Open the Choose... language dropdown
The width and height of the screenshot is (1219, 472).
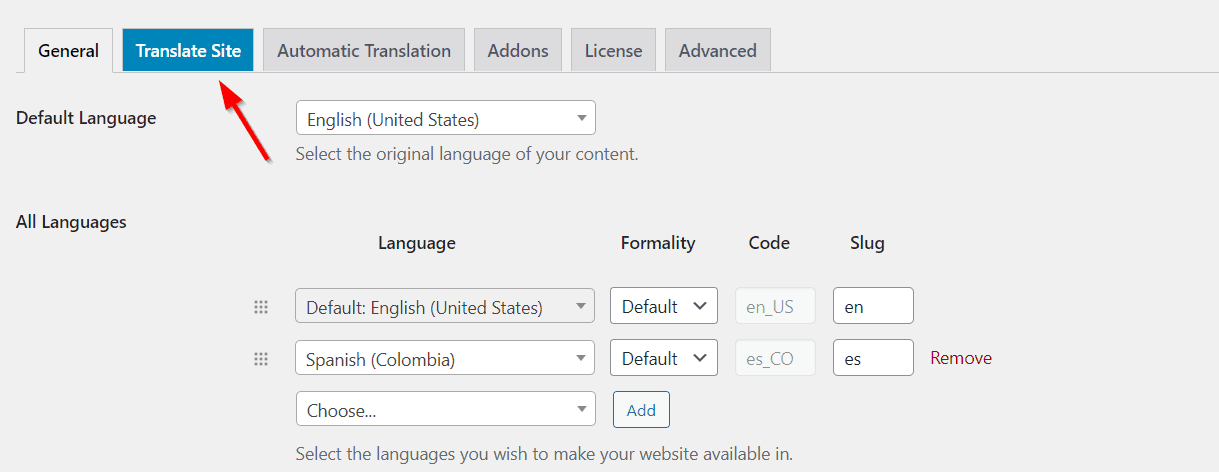pos(446,409)
